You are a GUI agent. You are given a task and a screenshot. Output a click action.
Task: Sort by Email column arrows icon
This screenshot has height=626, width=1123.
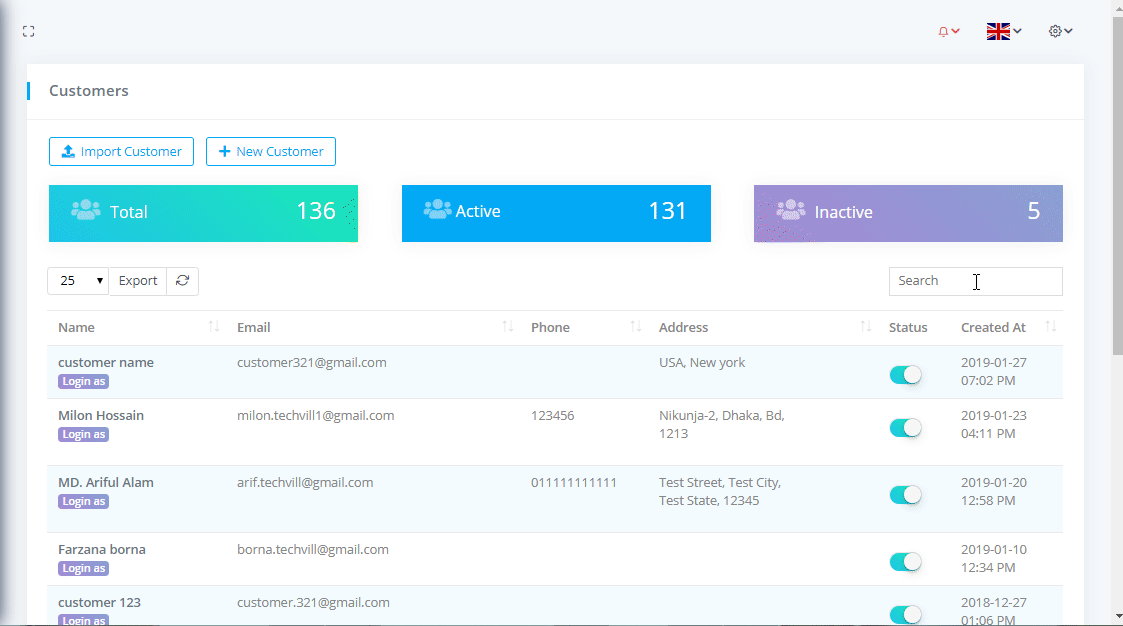click(507, 327)
